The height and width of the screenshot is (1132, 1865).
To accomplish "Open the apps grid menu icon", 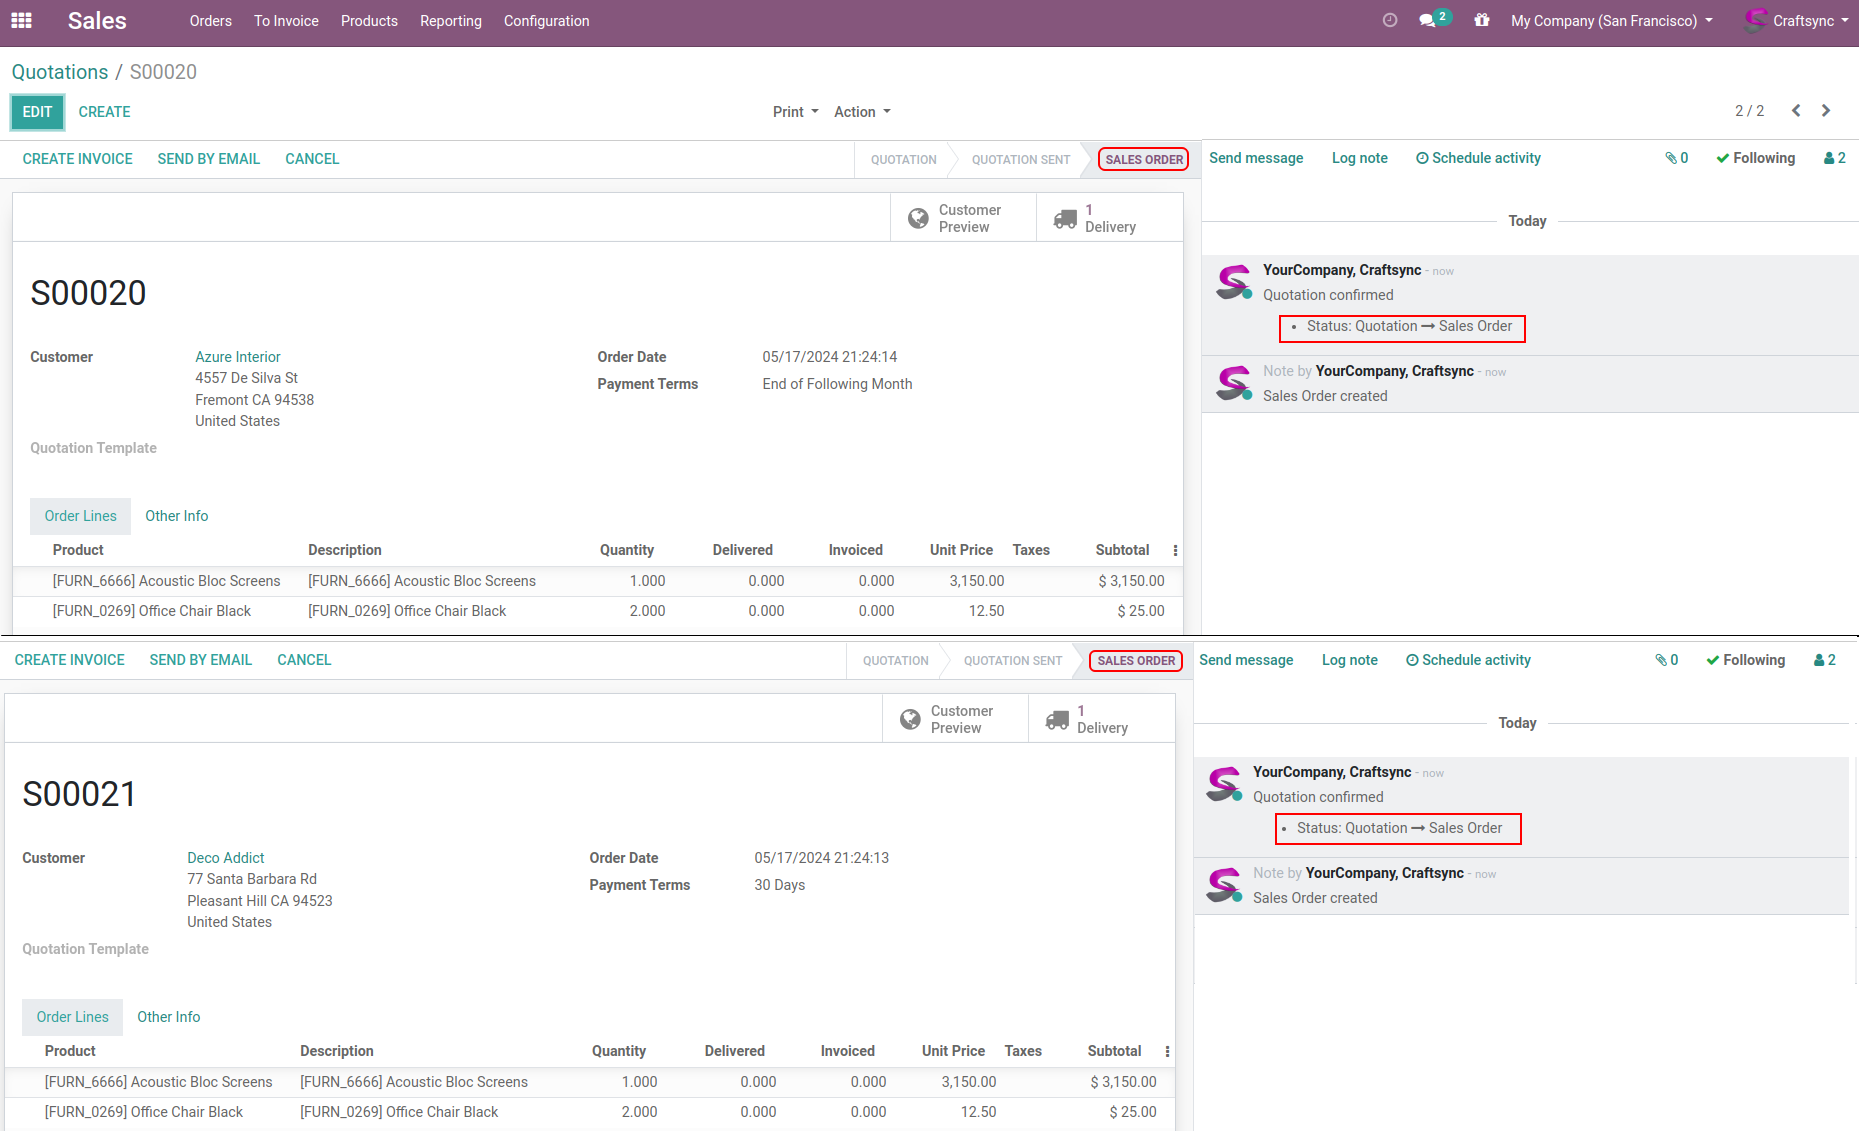I will coord(21,21).
